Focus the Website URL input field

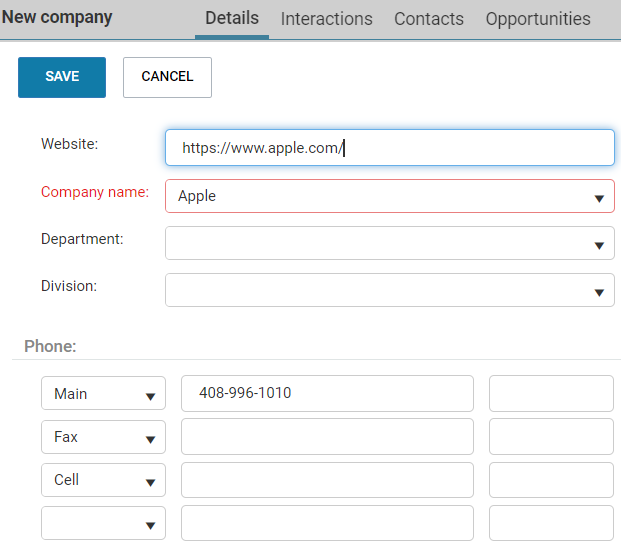(390, 148)
